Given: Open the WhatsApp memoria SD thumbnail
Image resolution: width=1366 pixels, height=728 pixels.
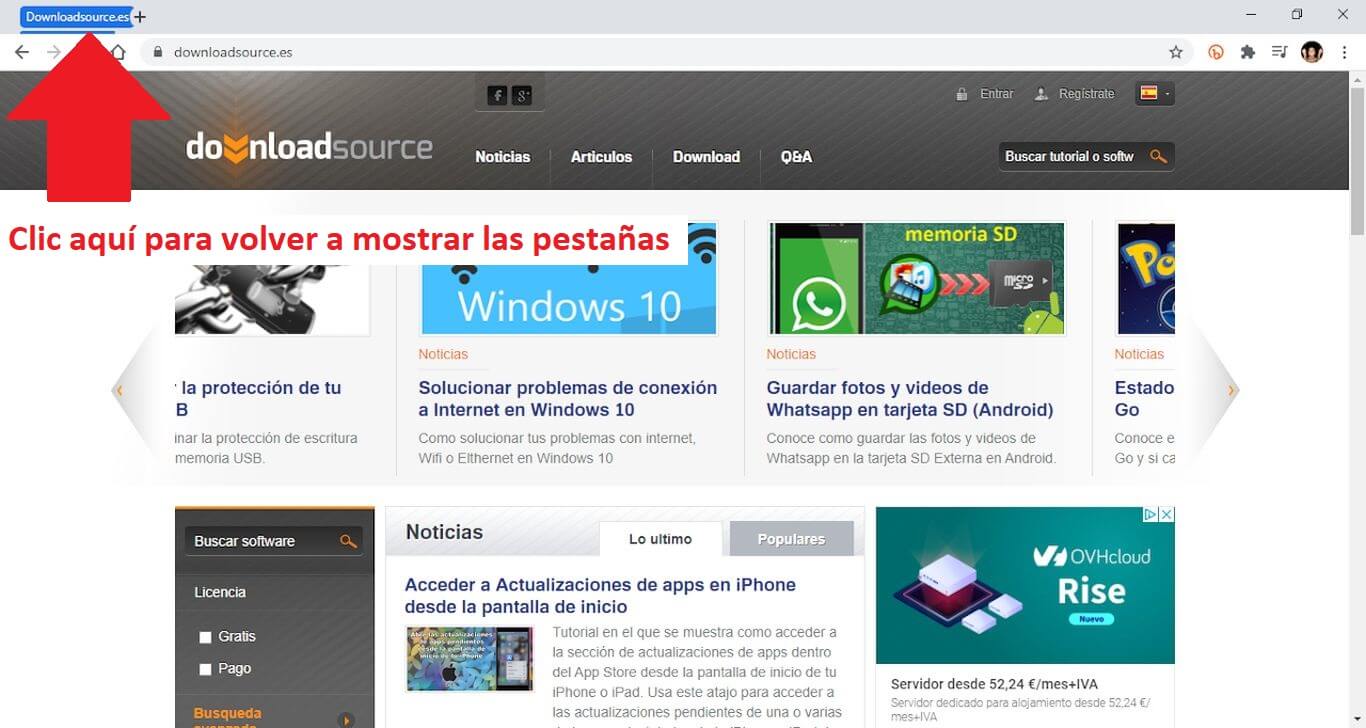Looking at the screenshot, I should point(917,278).
